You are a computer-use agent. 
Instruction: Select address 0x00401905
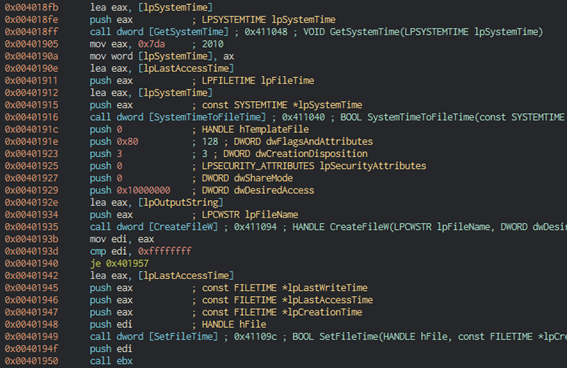point(31,44)
